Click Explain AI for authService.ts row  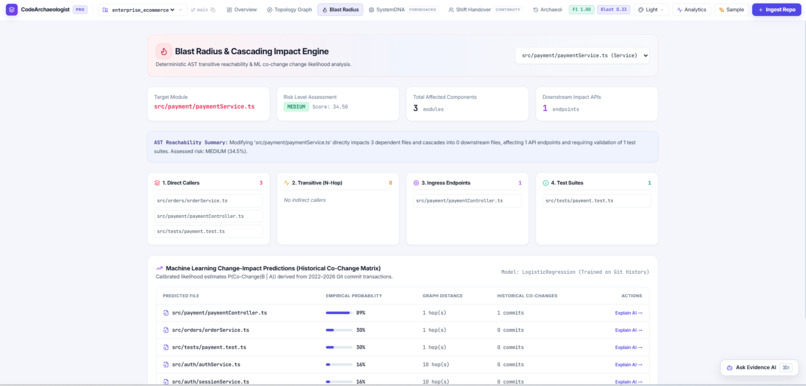point(628,364)
